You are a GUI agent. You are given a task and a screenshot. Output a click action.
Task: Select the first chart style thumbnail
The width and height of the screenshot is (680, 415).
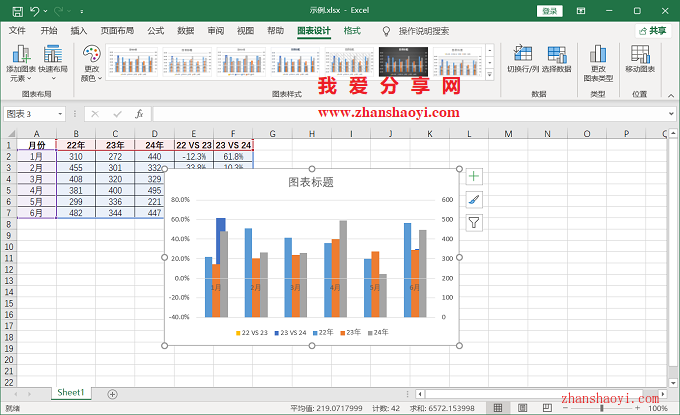pyautogui.click(x=132, y=62)
